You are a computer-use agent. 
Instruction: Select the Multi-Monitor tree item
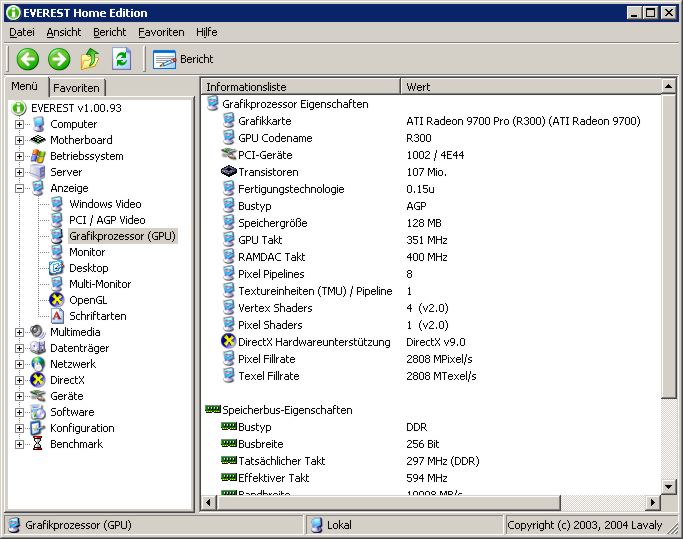100,284
